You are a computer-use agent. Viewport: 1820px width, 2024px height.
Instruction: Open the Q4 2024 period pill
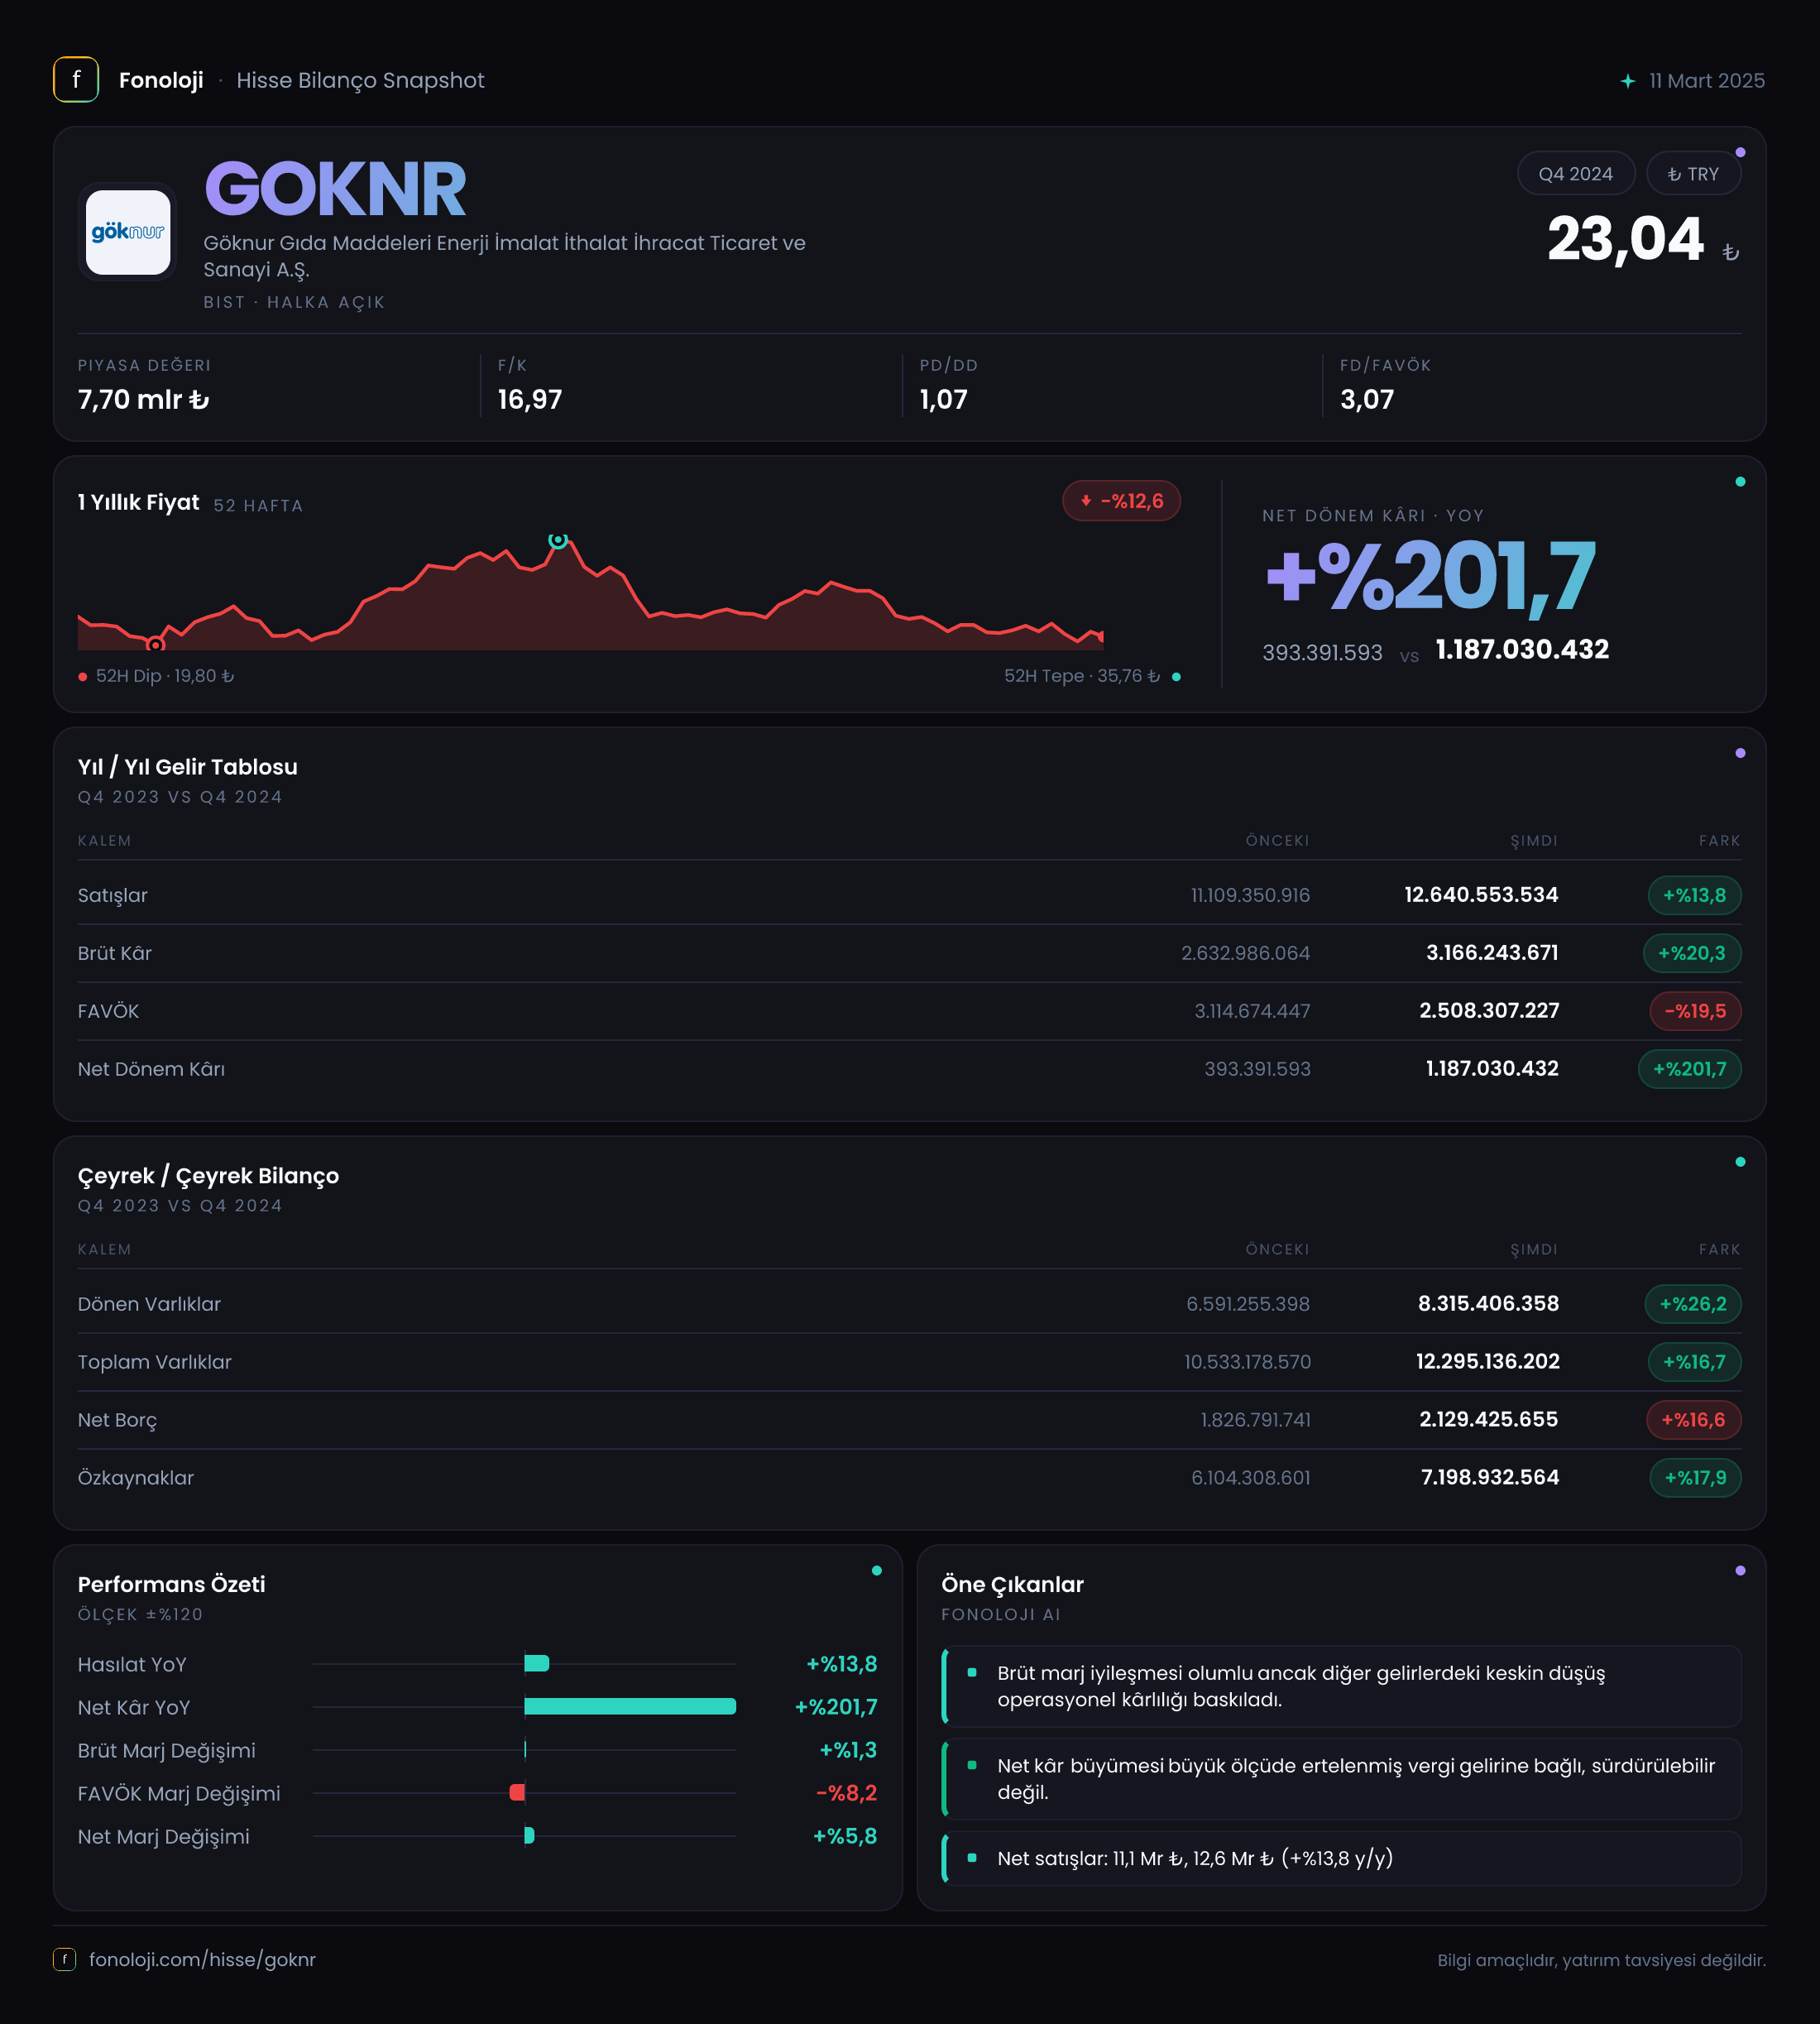coord(1575,174)
